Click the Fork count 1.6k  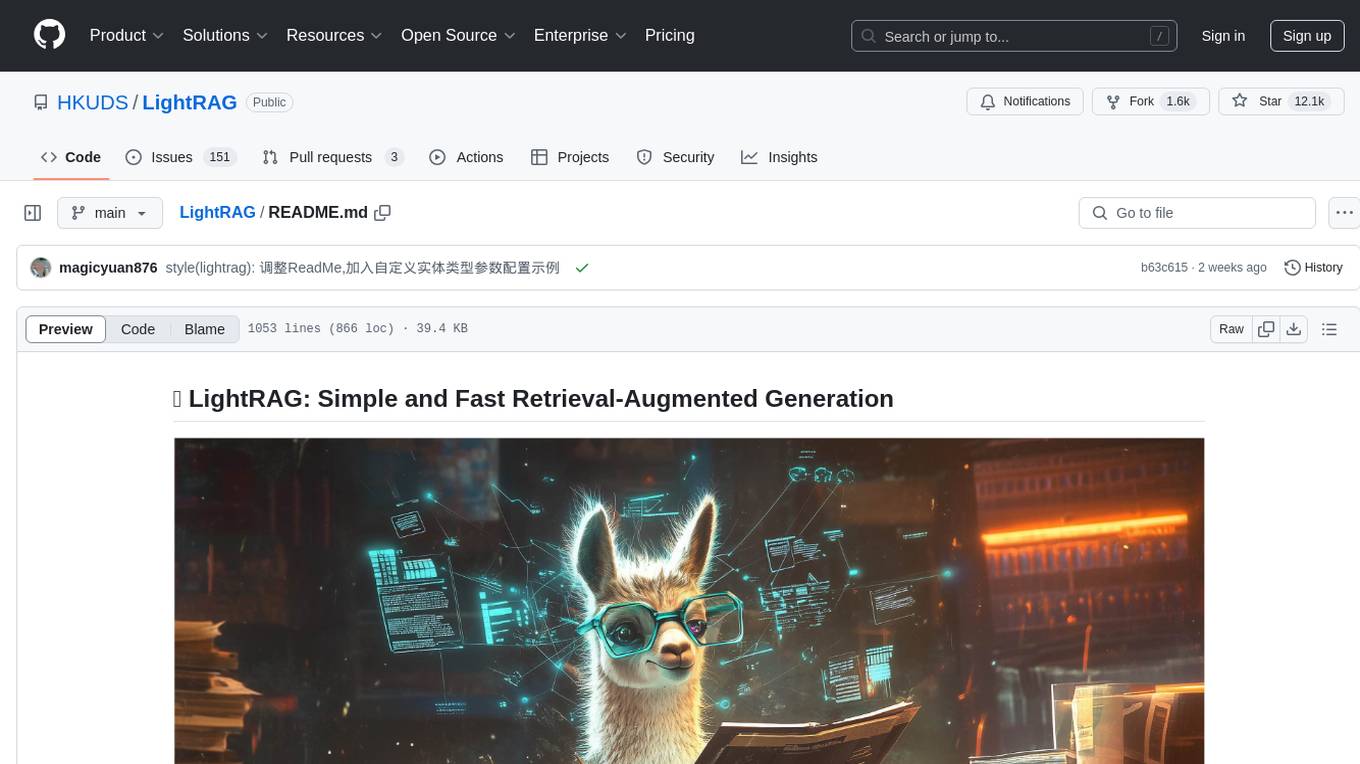pyautogui.click(x=1178, y=101)
